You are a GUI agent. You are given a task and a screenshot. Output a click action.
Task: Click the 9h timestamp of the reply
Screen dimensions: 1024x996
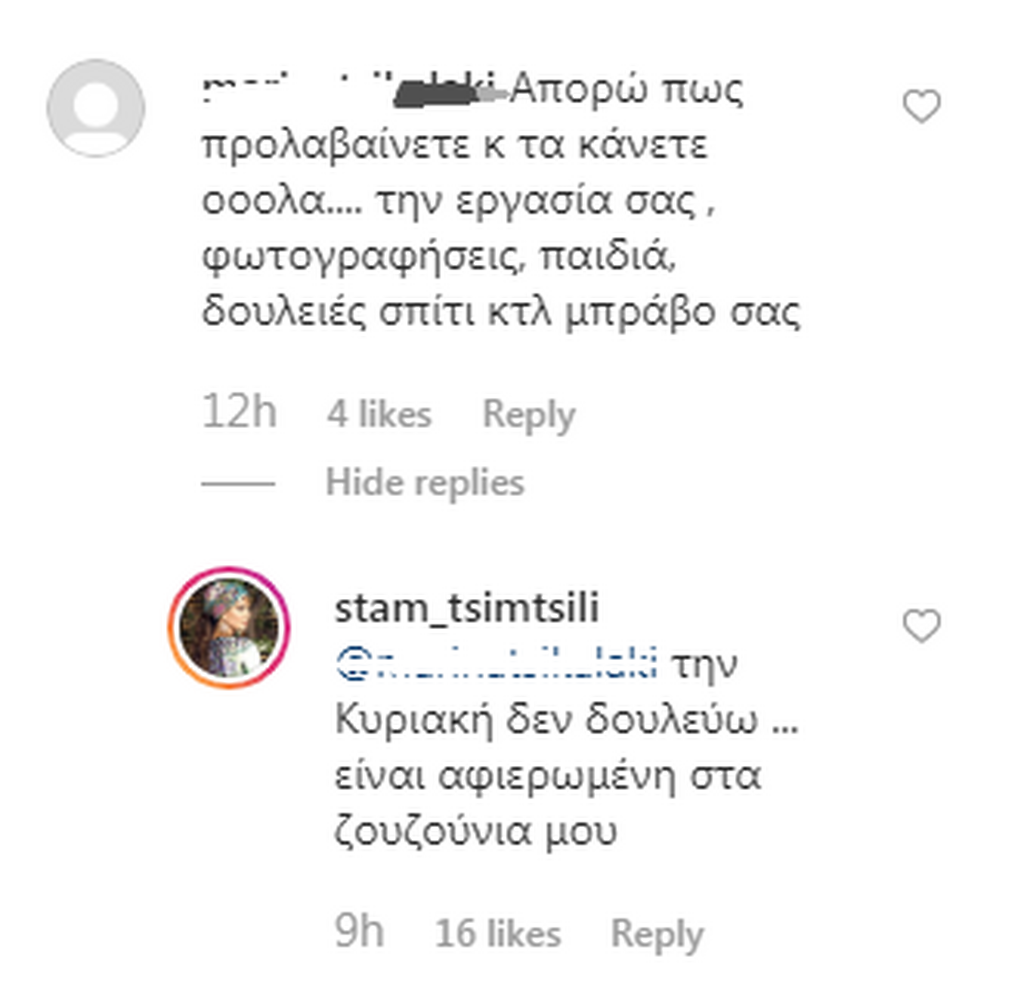pyautogui.click(x=359, y=932)
